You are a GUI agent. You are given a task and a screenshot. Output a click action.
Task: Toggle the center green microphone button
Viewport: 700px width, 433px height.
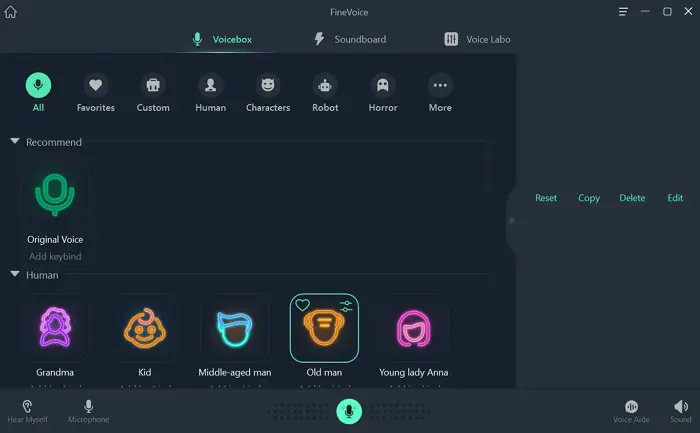tap(349, 411)
